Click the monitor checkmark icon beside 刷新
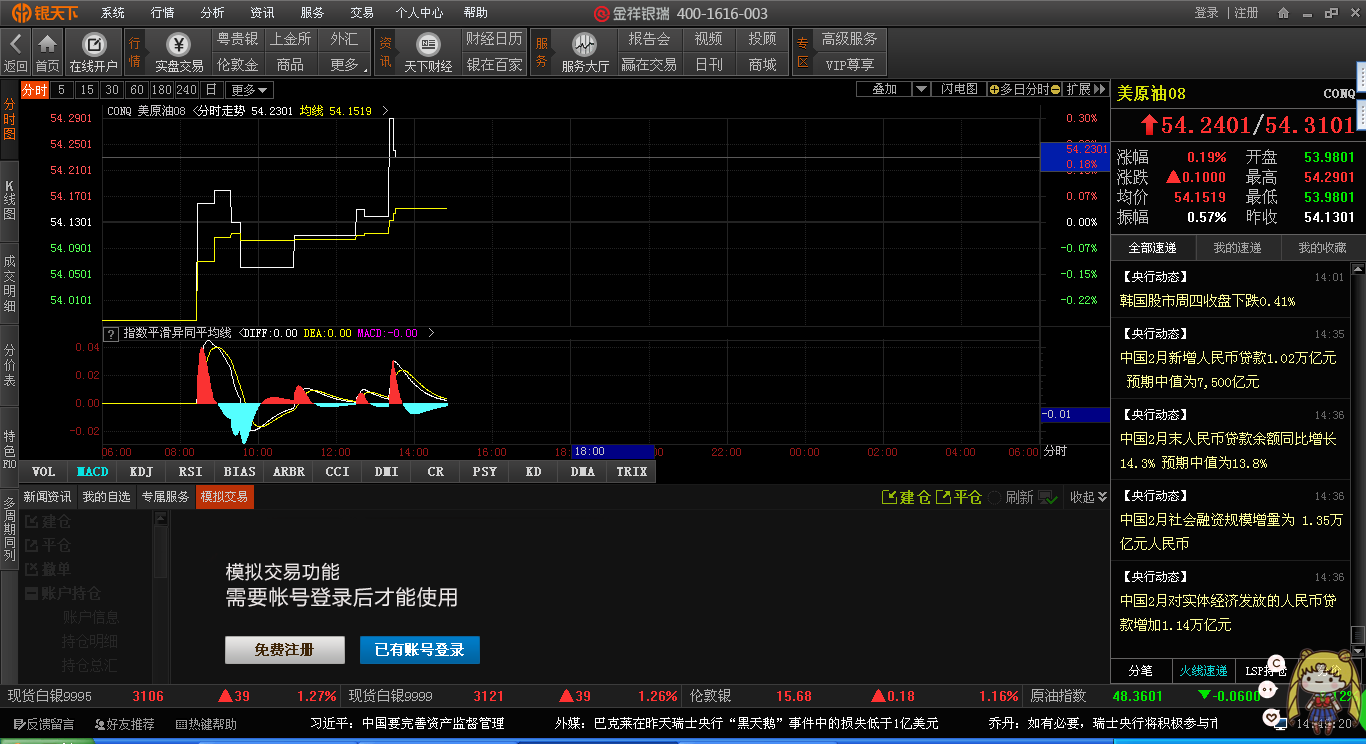The height and width of the screenshot is (744, 1366). [1048, 497]
